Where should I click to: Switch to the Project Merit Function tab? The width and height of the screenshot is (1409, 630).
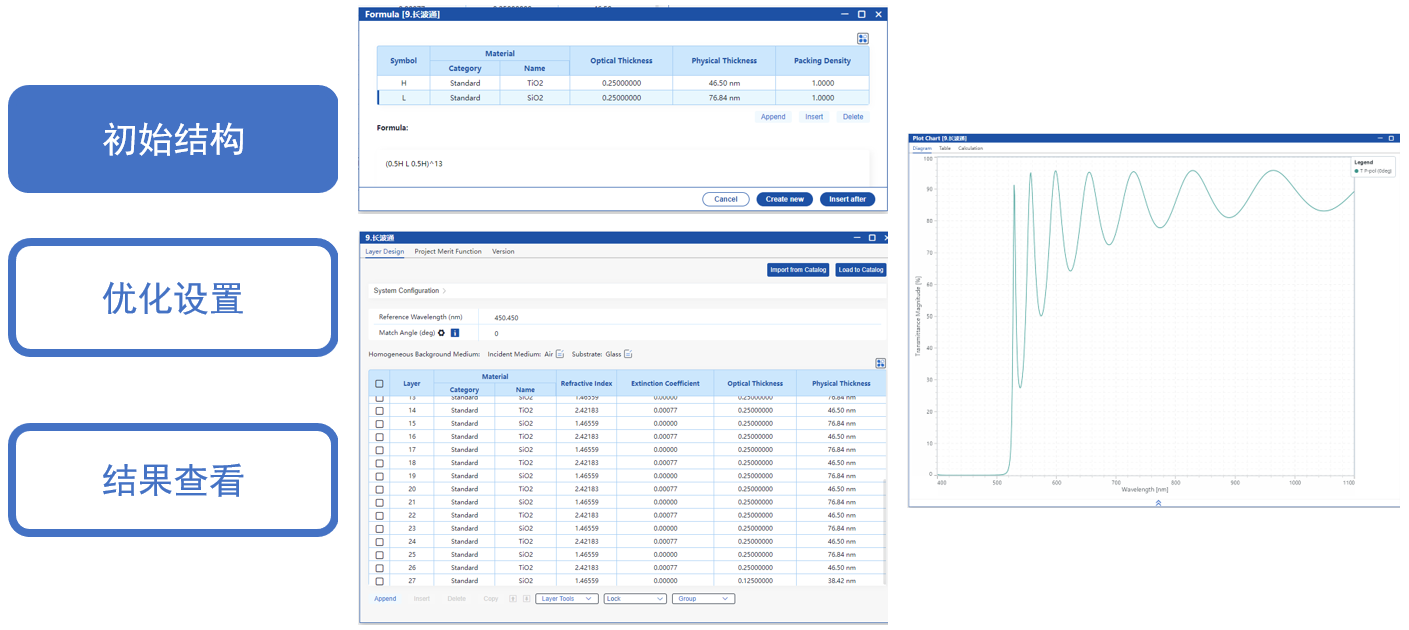(447, 252)
